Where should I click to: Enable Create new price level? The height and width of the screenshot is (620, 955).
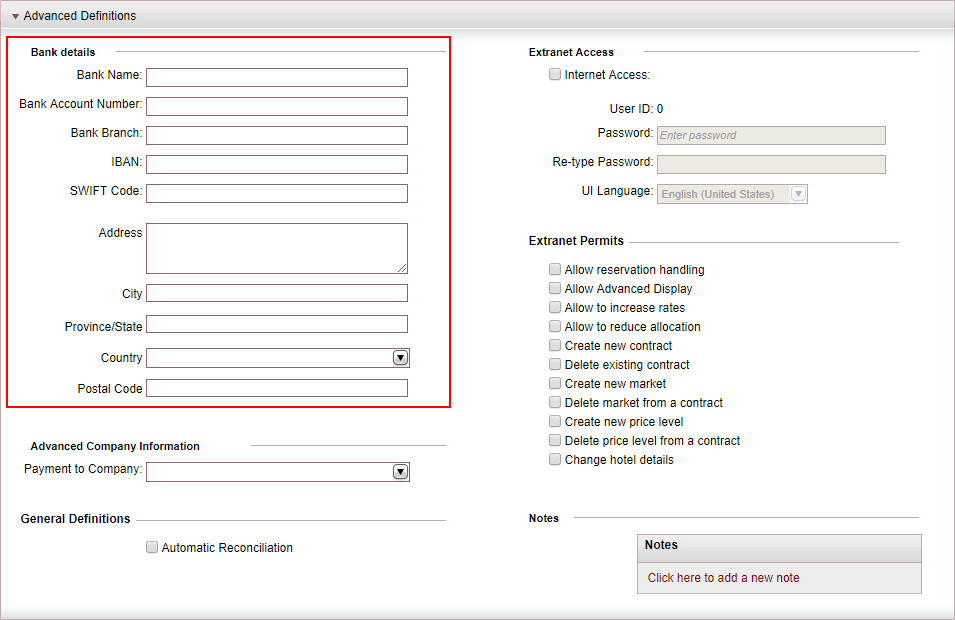555,421
